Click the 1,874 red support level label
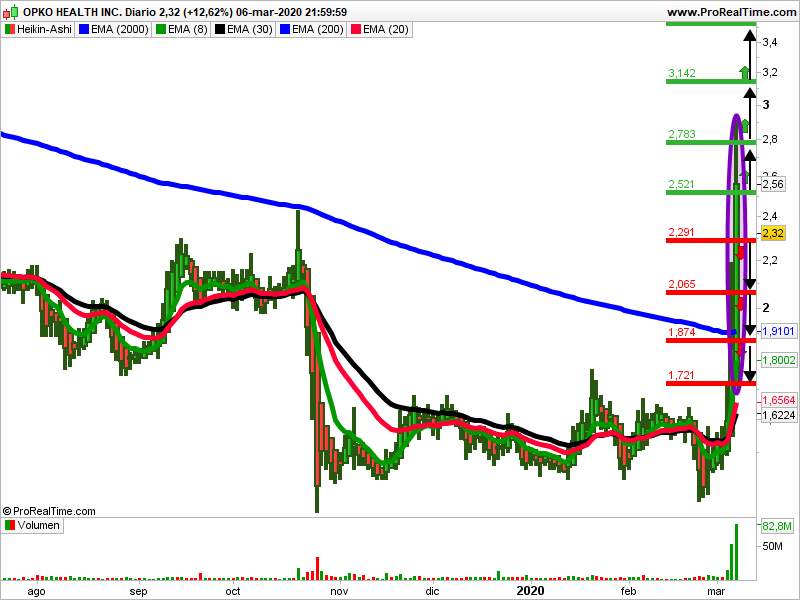800x600 pixels. point(682,332)
